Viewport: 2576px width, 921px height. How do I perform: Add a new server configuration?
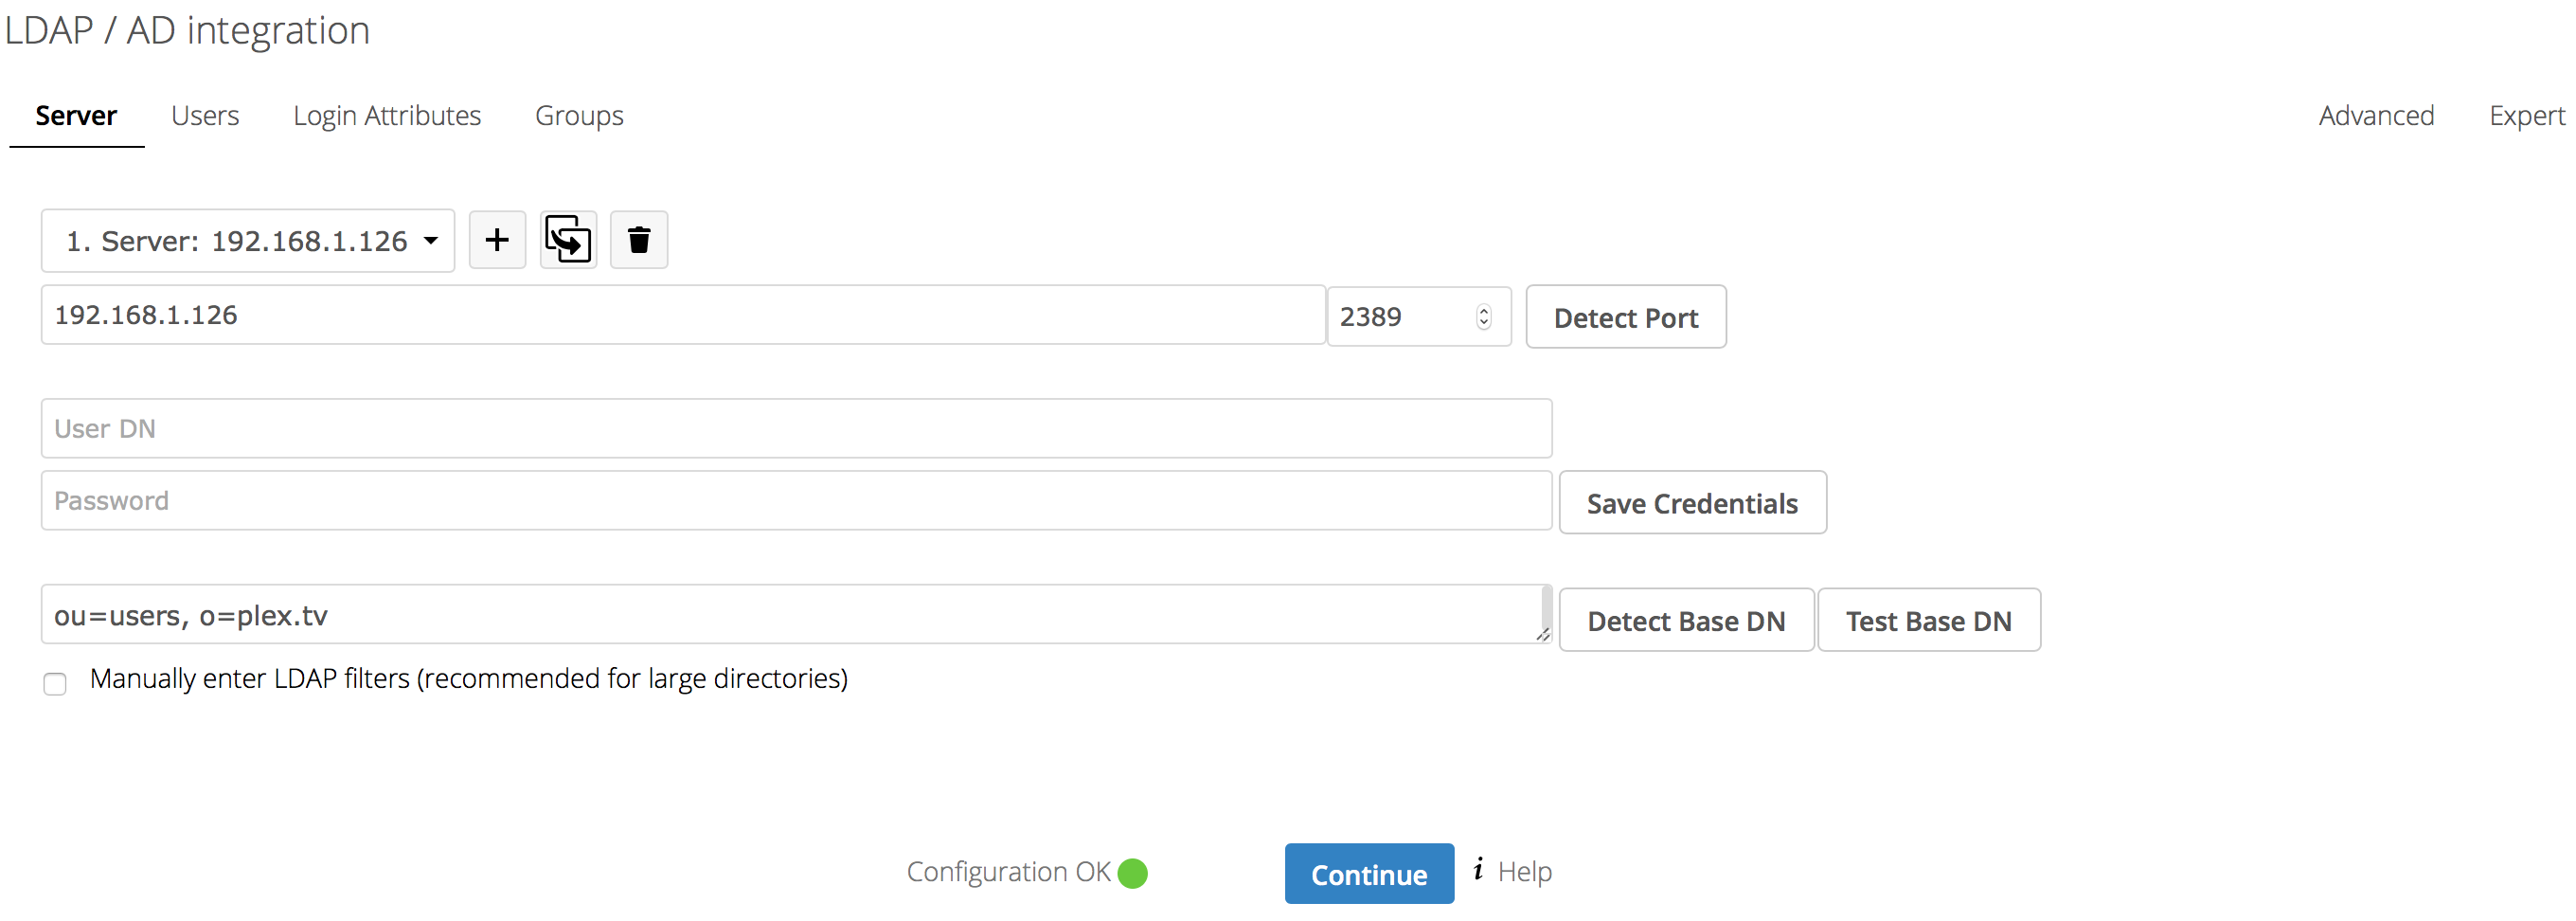[497, 240]
